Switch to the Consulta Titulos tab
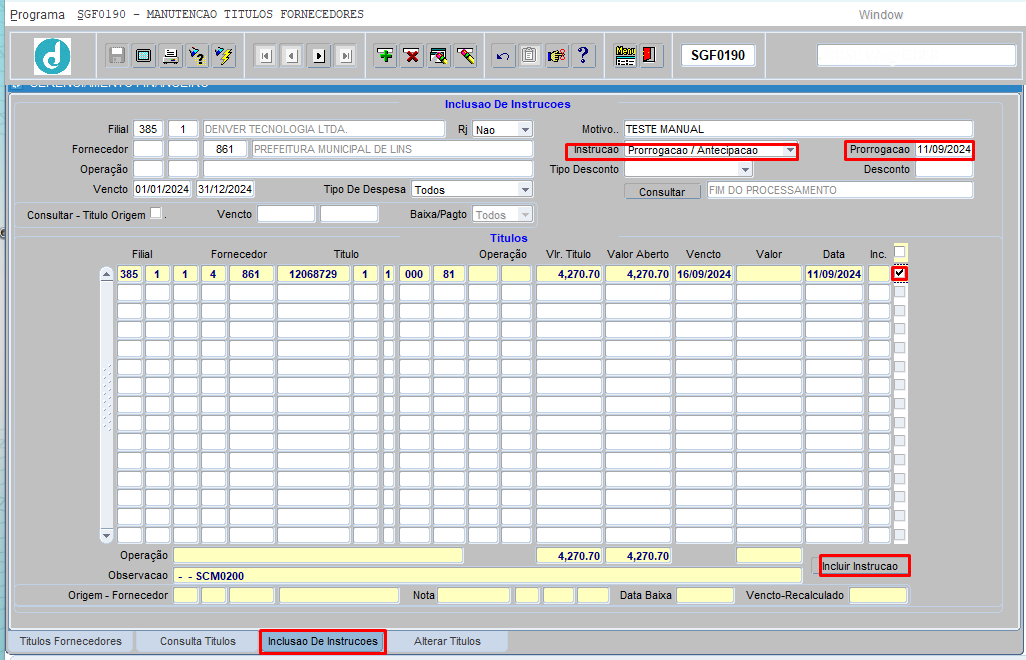This screenshot has height=660, width=1026. coord(198,641)
